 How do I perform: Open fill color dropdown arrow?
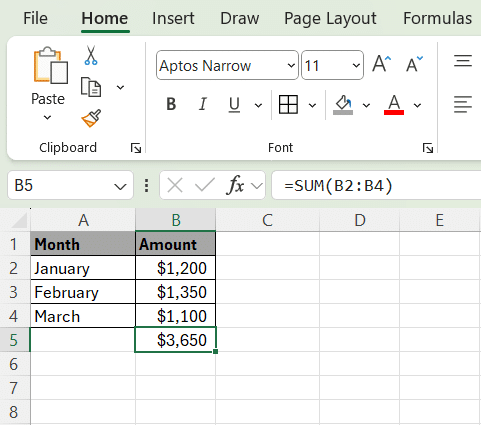click(366, 105)
